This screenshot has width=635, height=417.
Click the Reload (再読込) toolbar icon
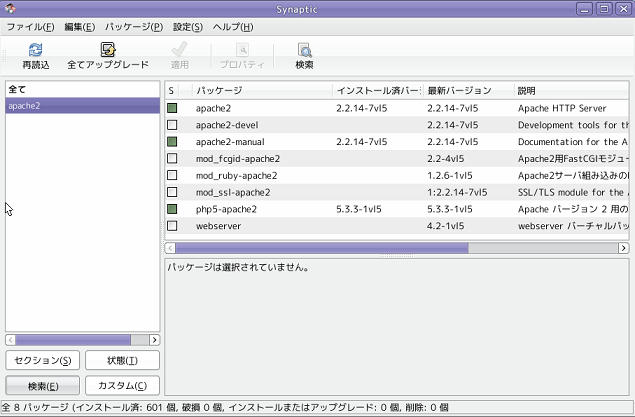point(36,50)
